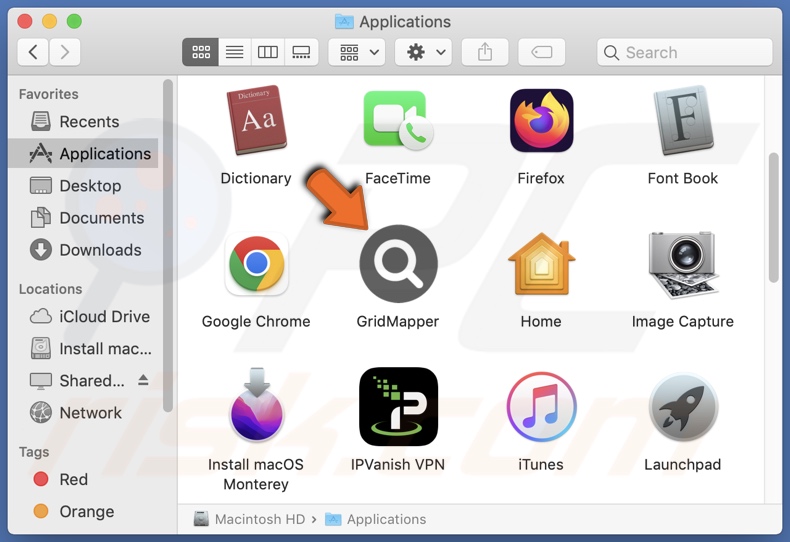The image size is (790, 542).
Task: Select the GridMapper magnifier app icon
Action: pyautogui.click(x=399, y=263)
